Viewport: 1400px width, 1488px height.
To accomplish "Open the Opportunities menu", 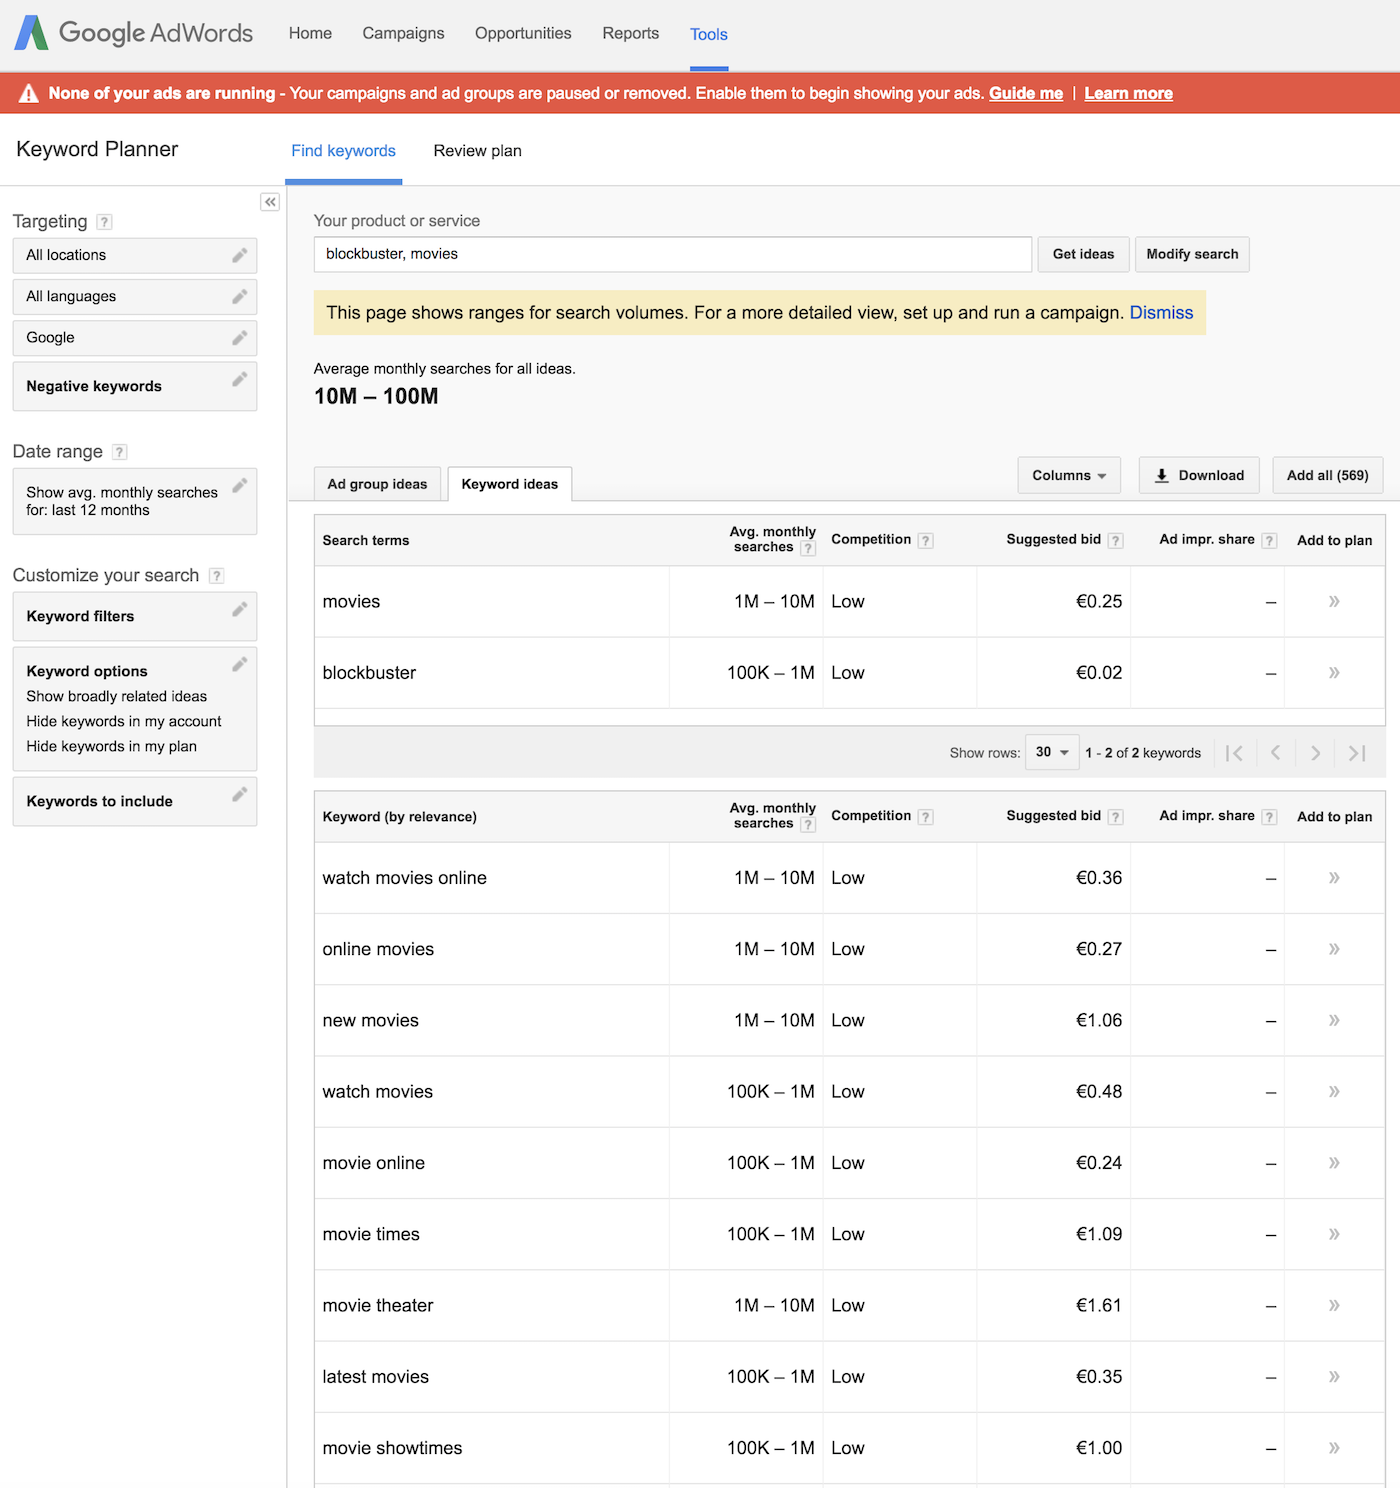I will tap(523, 33).
